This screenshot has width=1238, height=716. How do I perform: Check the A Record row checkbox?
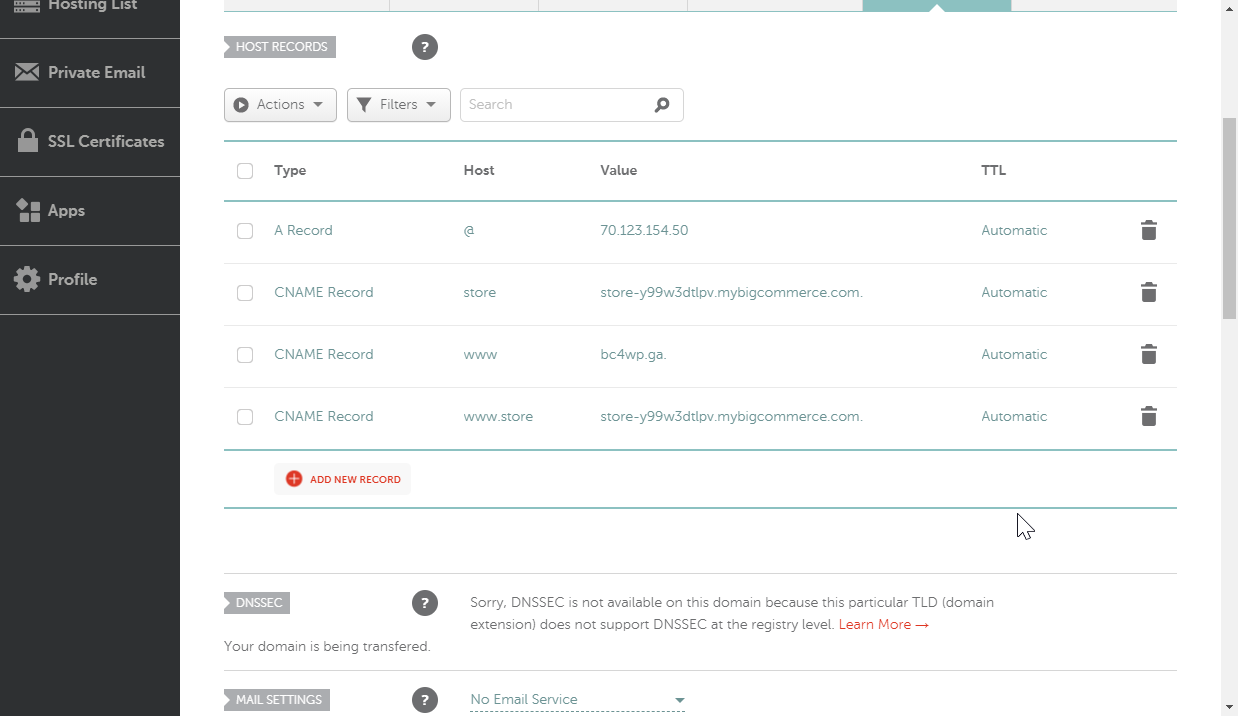(245, 231)
